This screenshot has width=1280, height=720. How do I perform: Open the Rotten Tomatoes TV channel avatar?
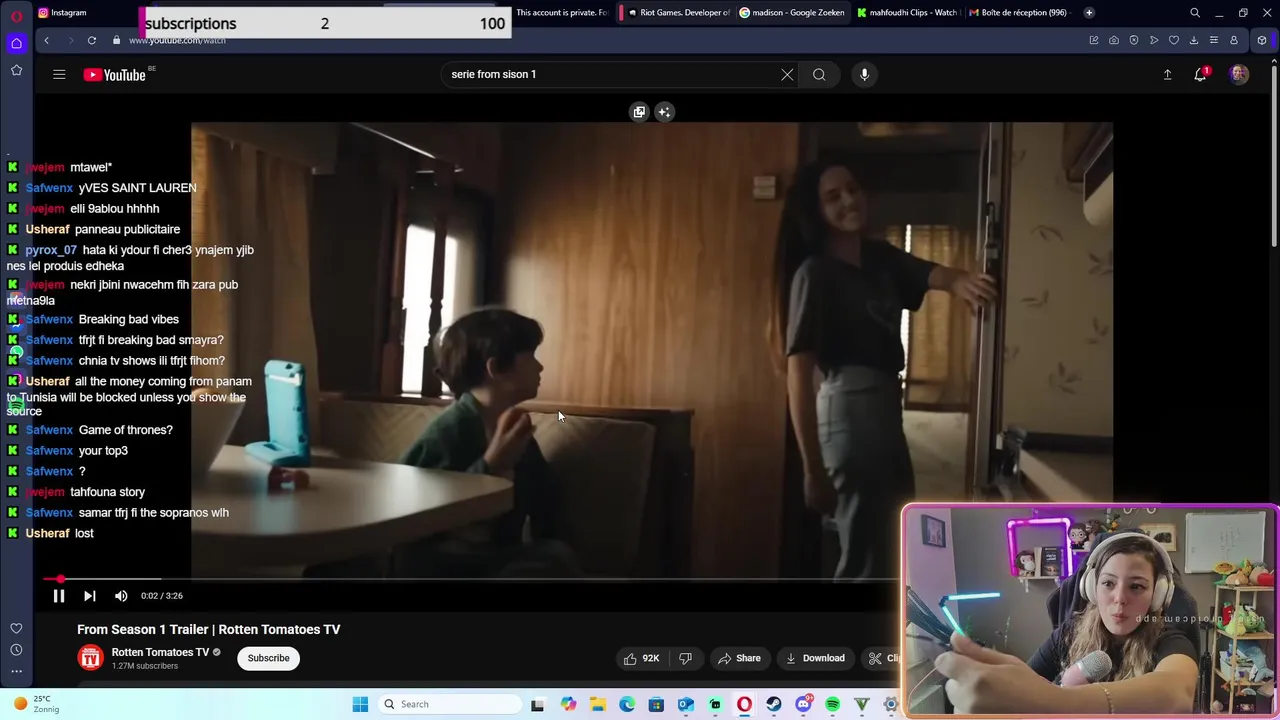point(90,658)
